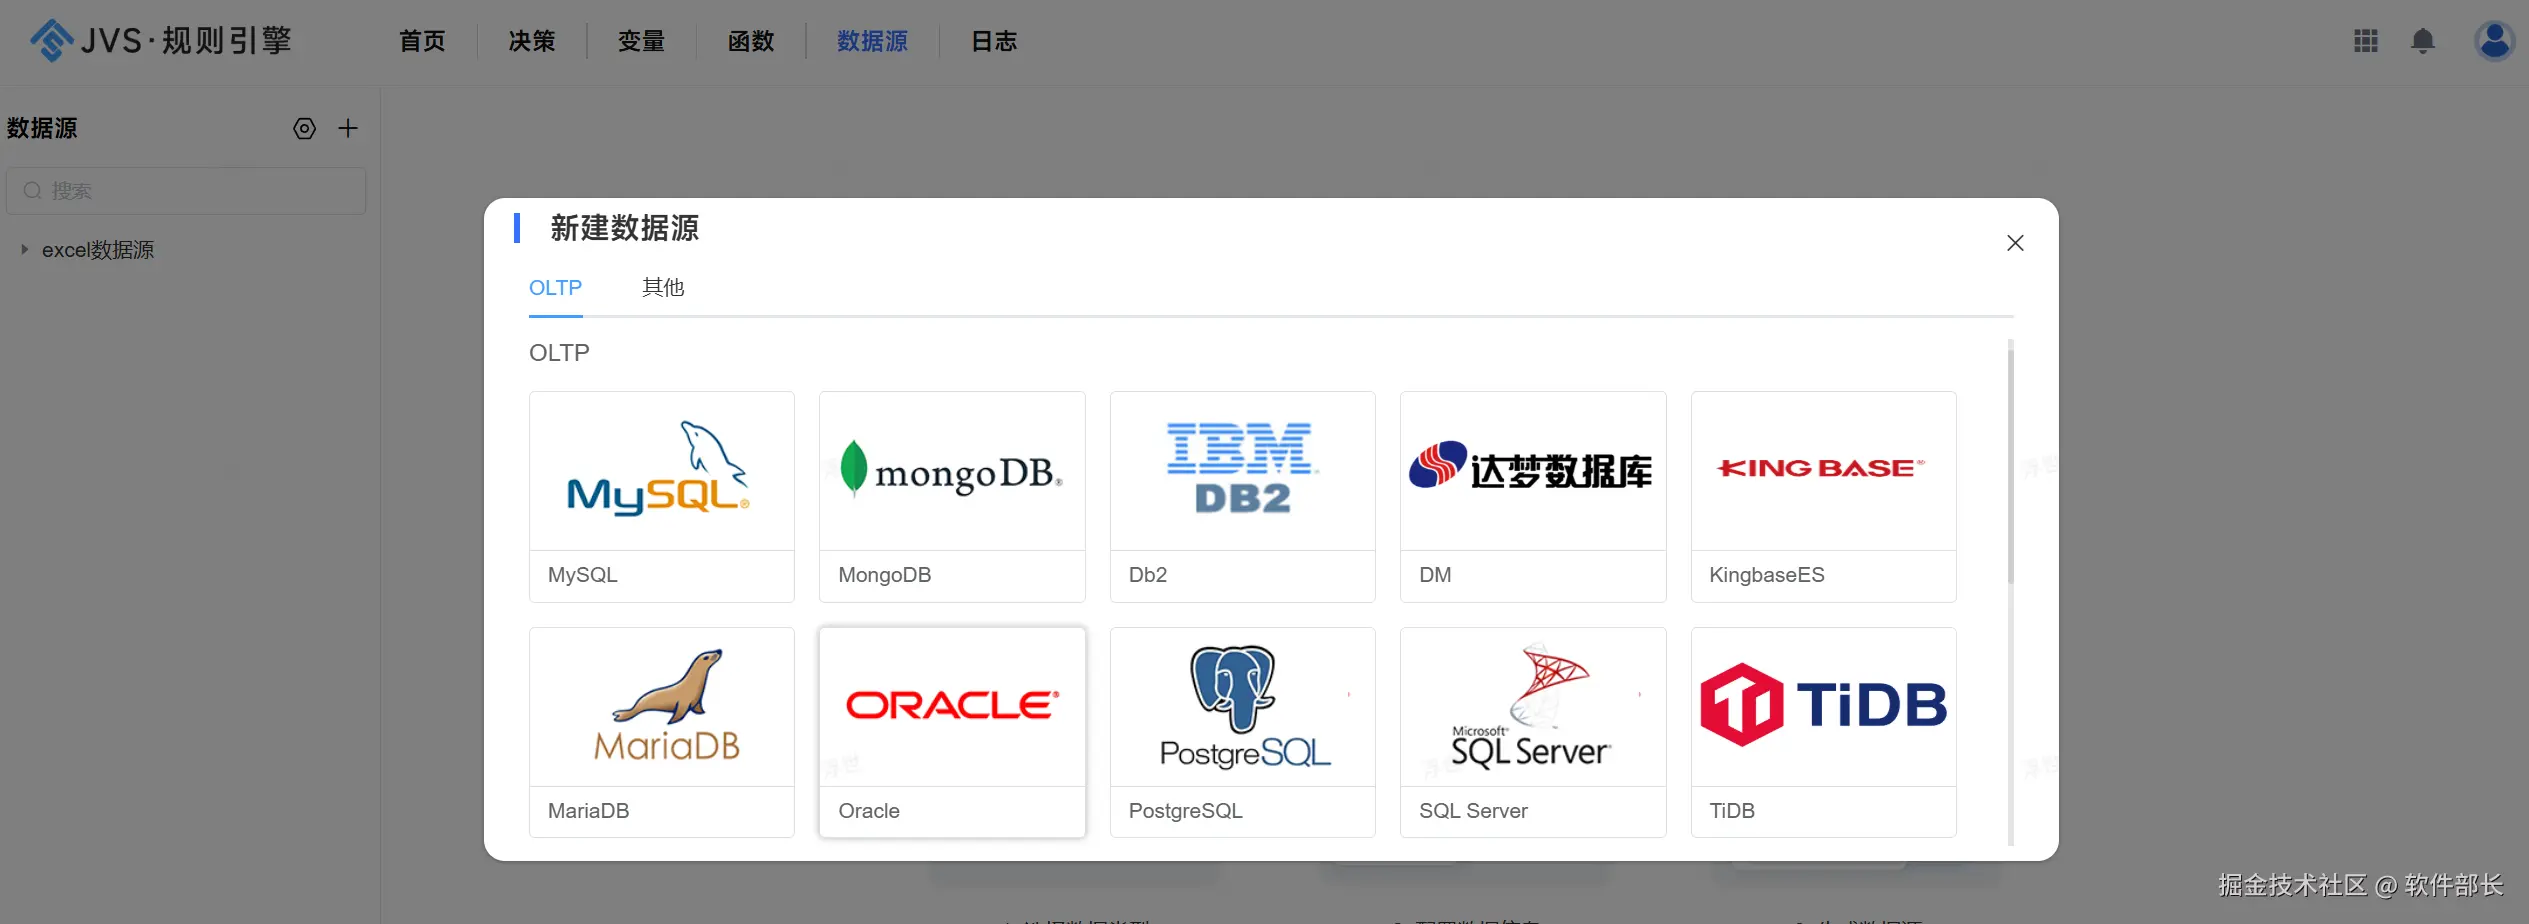This screenshot has width=2529, height=924.
Task: Open notifications bell icon
Action: click(x=2422, y=41)
